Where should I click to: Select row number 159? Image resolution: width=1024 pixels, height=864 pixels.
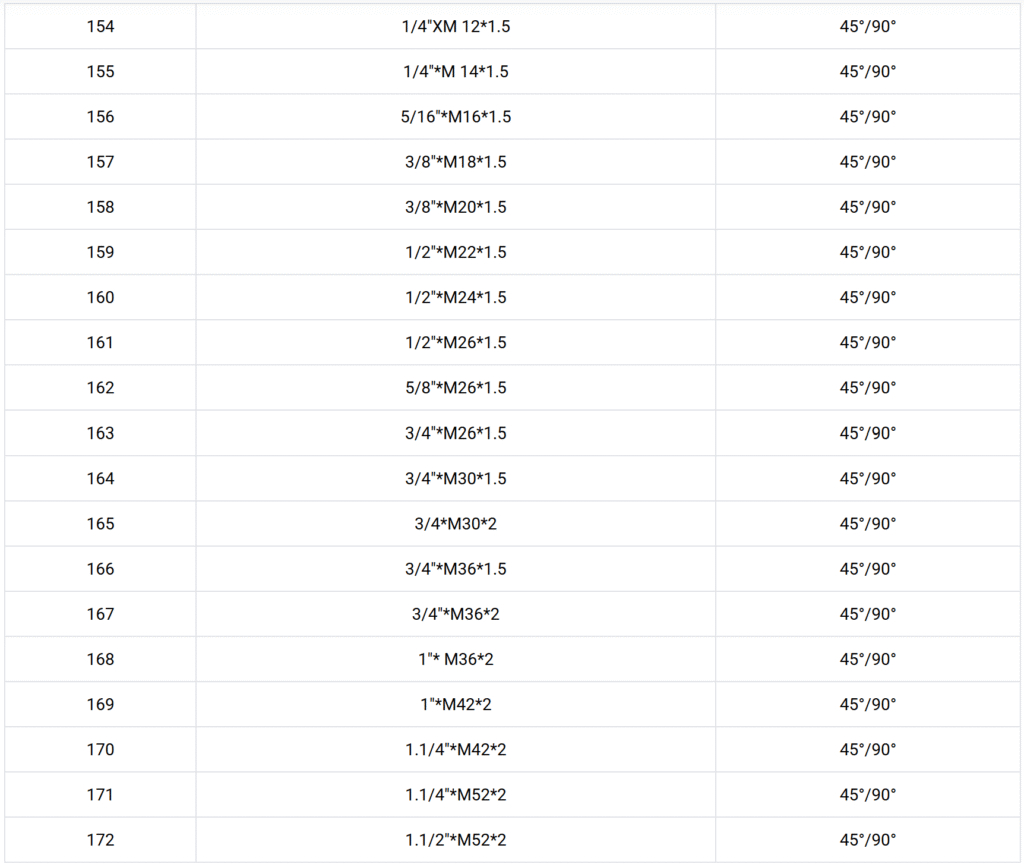100,252
